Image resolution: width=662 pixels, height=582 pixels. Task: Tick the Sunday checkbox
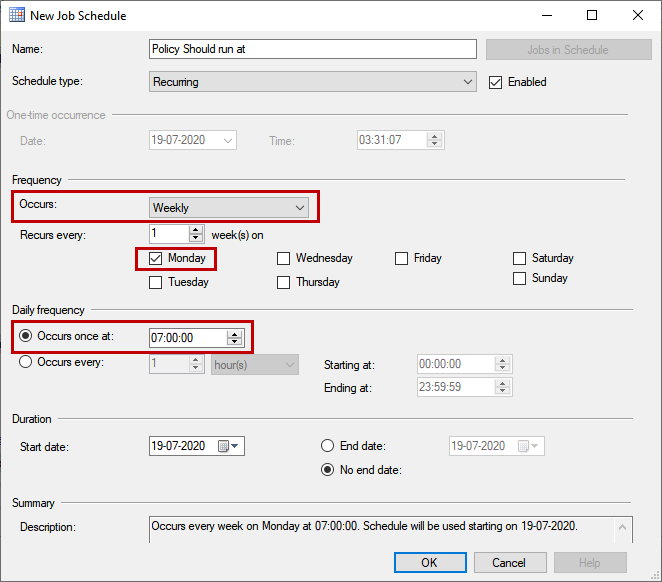tap(519, 278)
